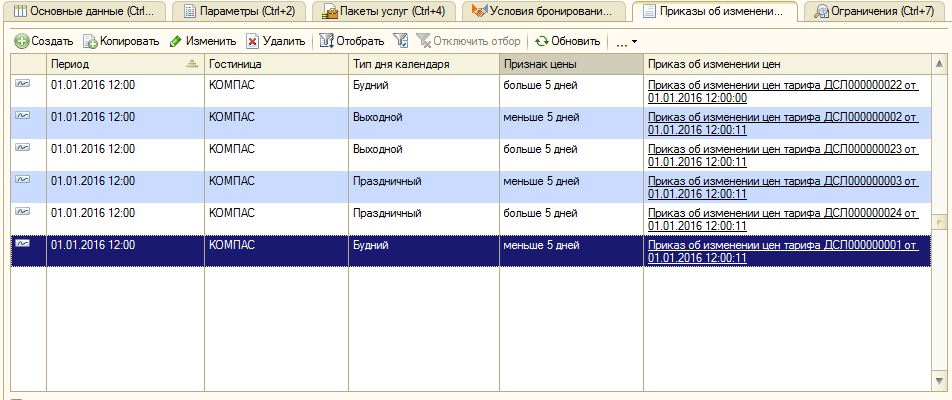Click record icon of ДСЛ000000023 row
The height and width of the screenshot is (400, 952).
coord(22,147)
